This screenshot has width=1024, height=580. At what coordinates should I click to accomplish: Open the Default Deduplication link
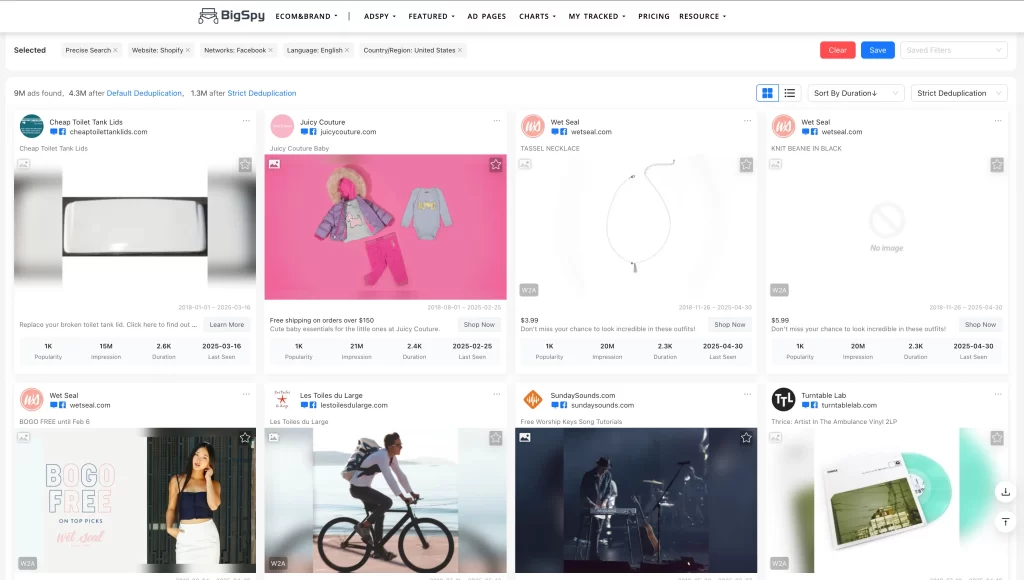tap(144, 93)
